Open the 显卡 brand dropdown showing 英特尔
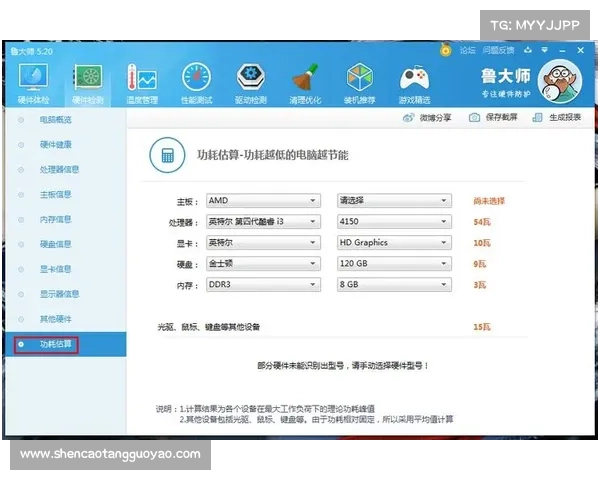The width and height of the screenshot is (600, 480). click(x=263, y=243)
